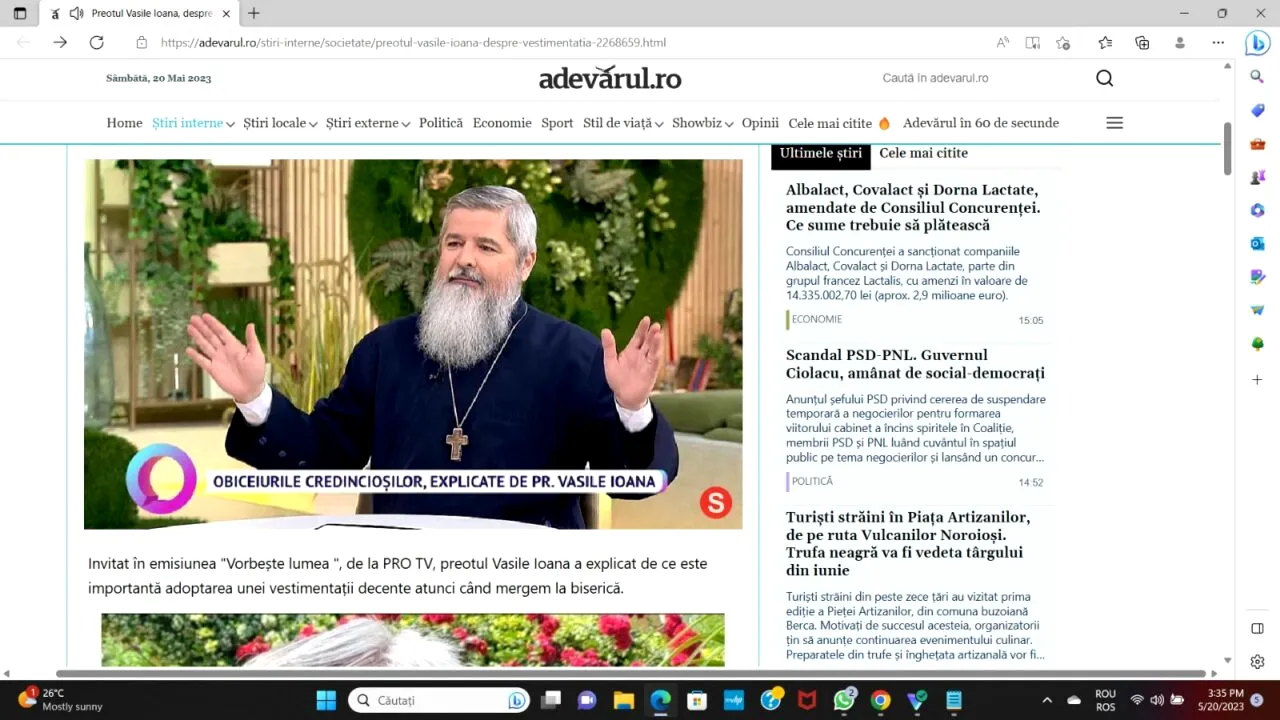Select the Ultimele știri tab
1280x720 pixels.
point(820,153)
